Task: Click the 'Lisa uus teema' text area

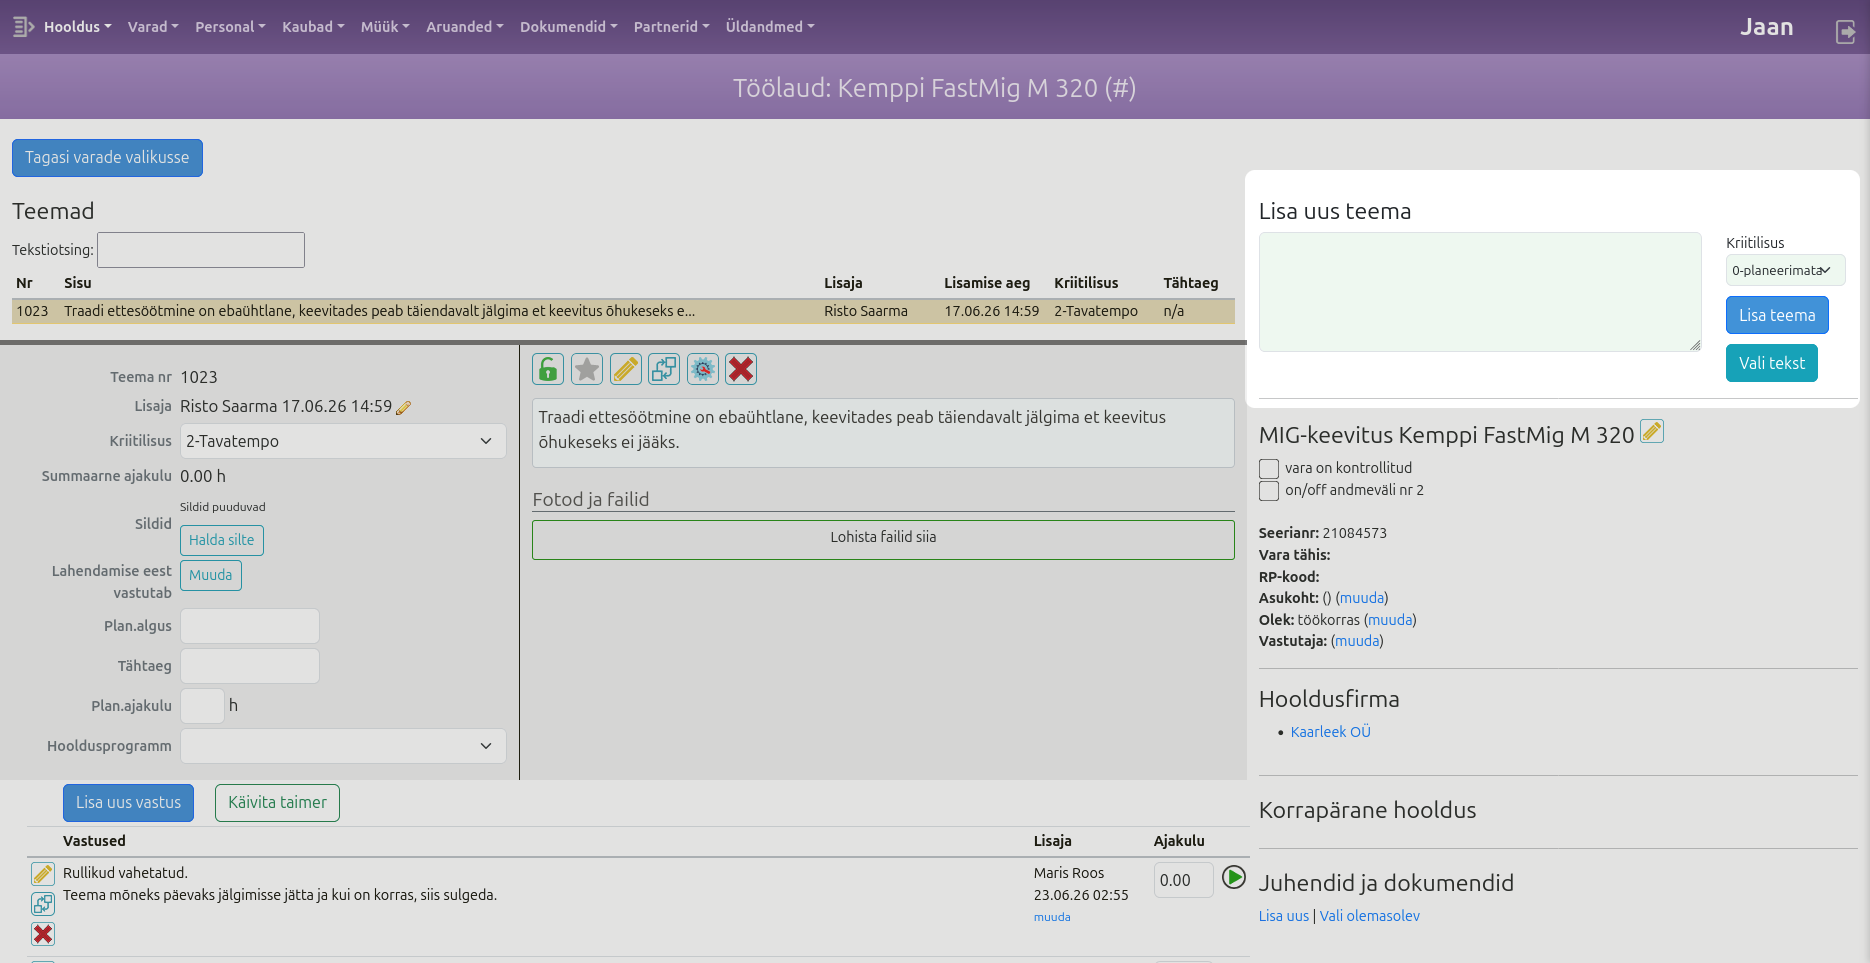Action: (1480, 292)
